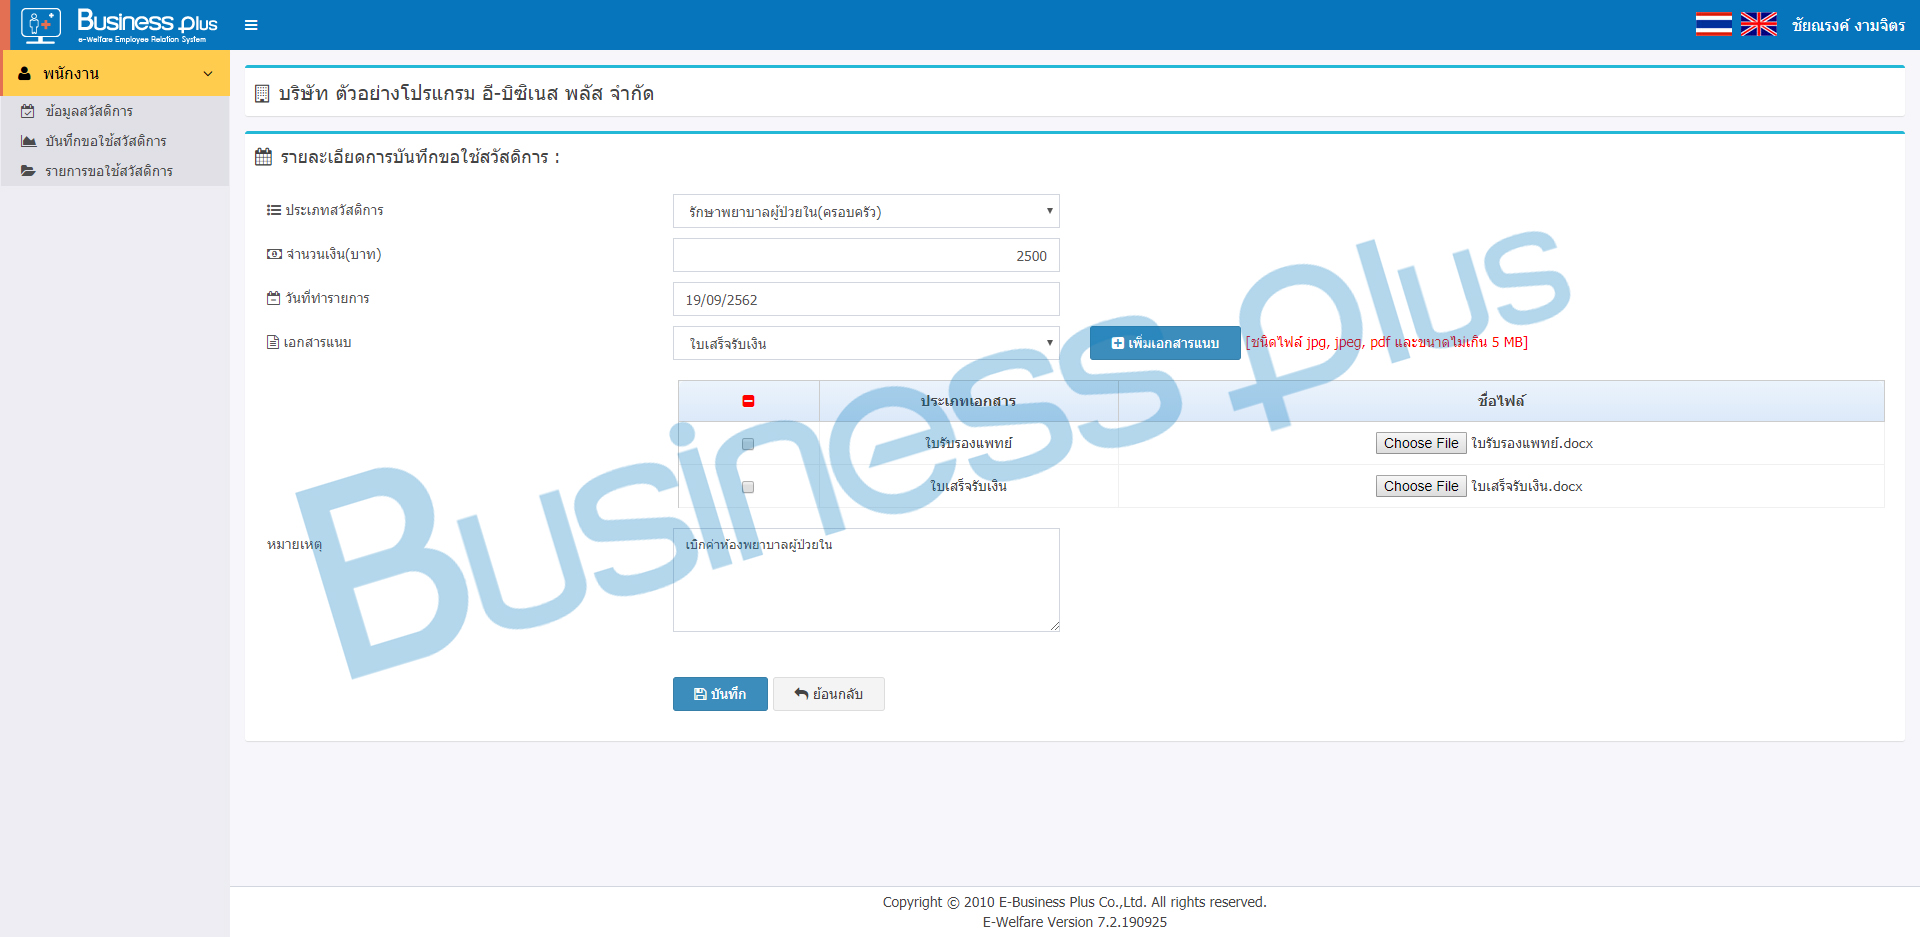
Task: Click ประเภทเอกสาร column header
Action: coord(968,401)
